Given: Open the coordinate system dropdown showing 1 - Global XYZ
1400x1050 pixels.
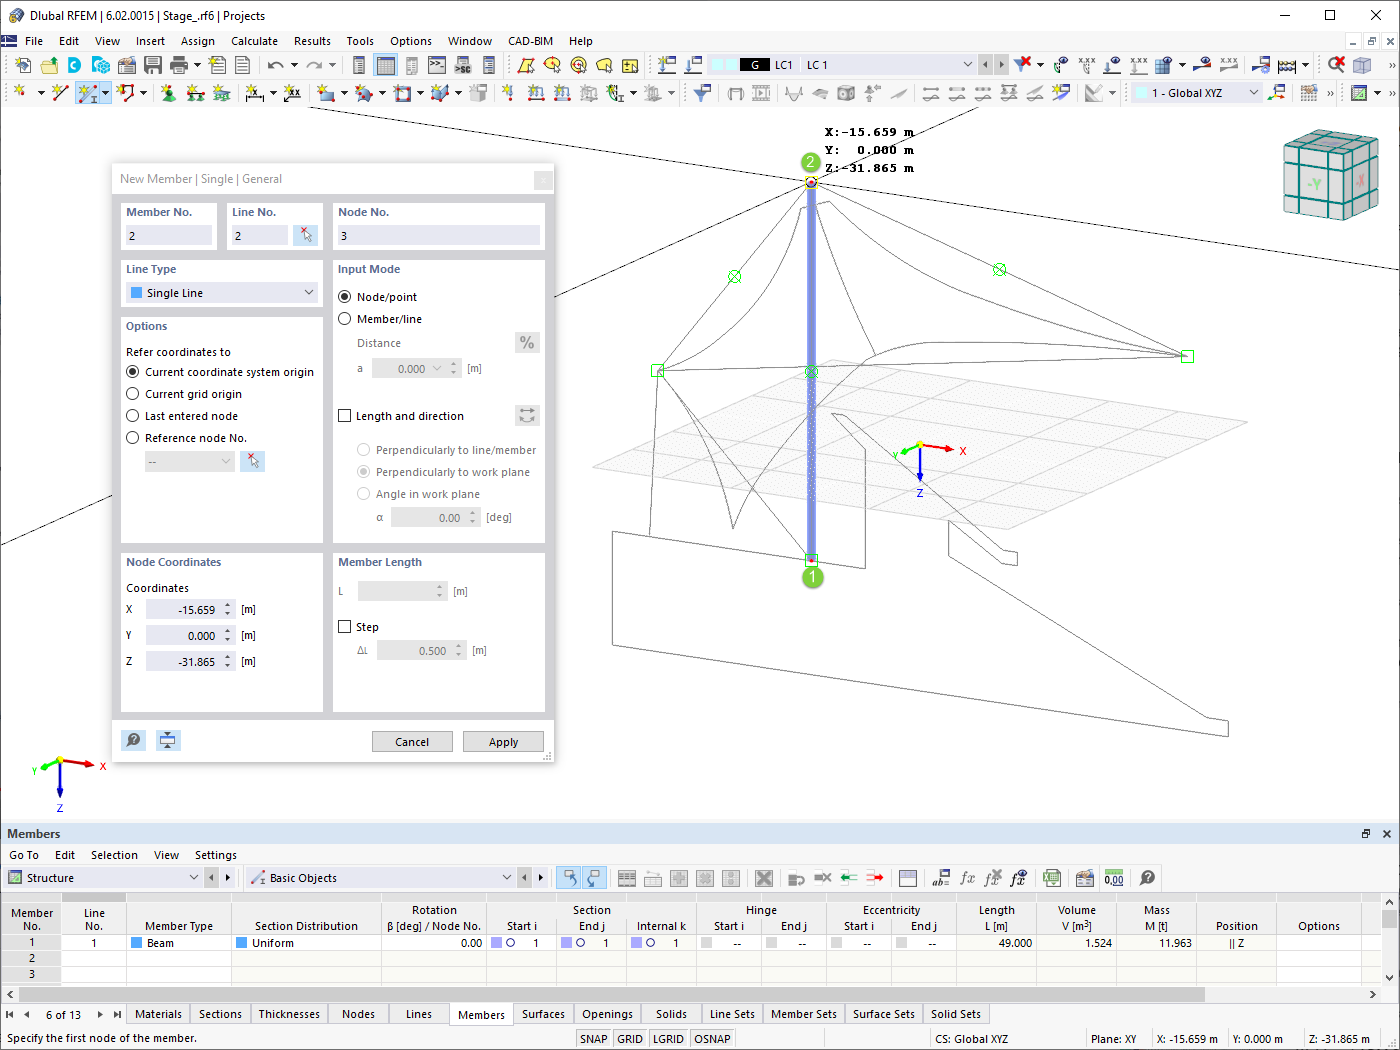Looking at the screenshot, I should [x=1196, y=91].
